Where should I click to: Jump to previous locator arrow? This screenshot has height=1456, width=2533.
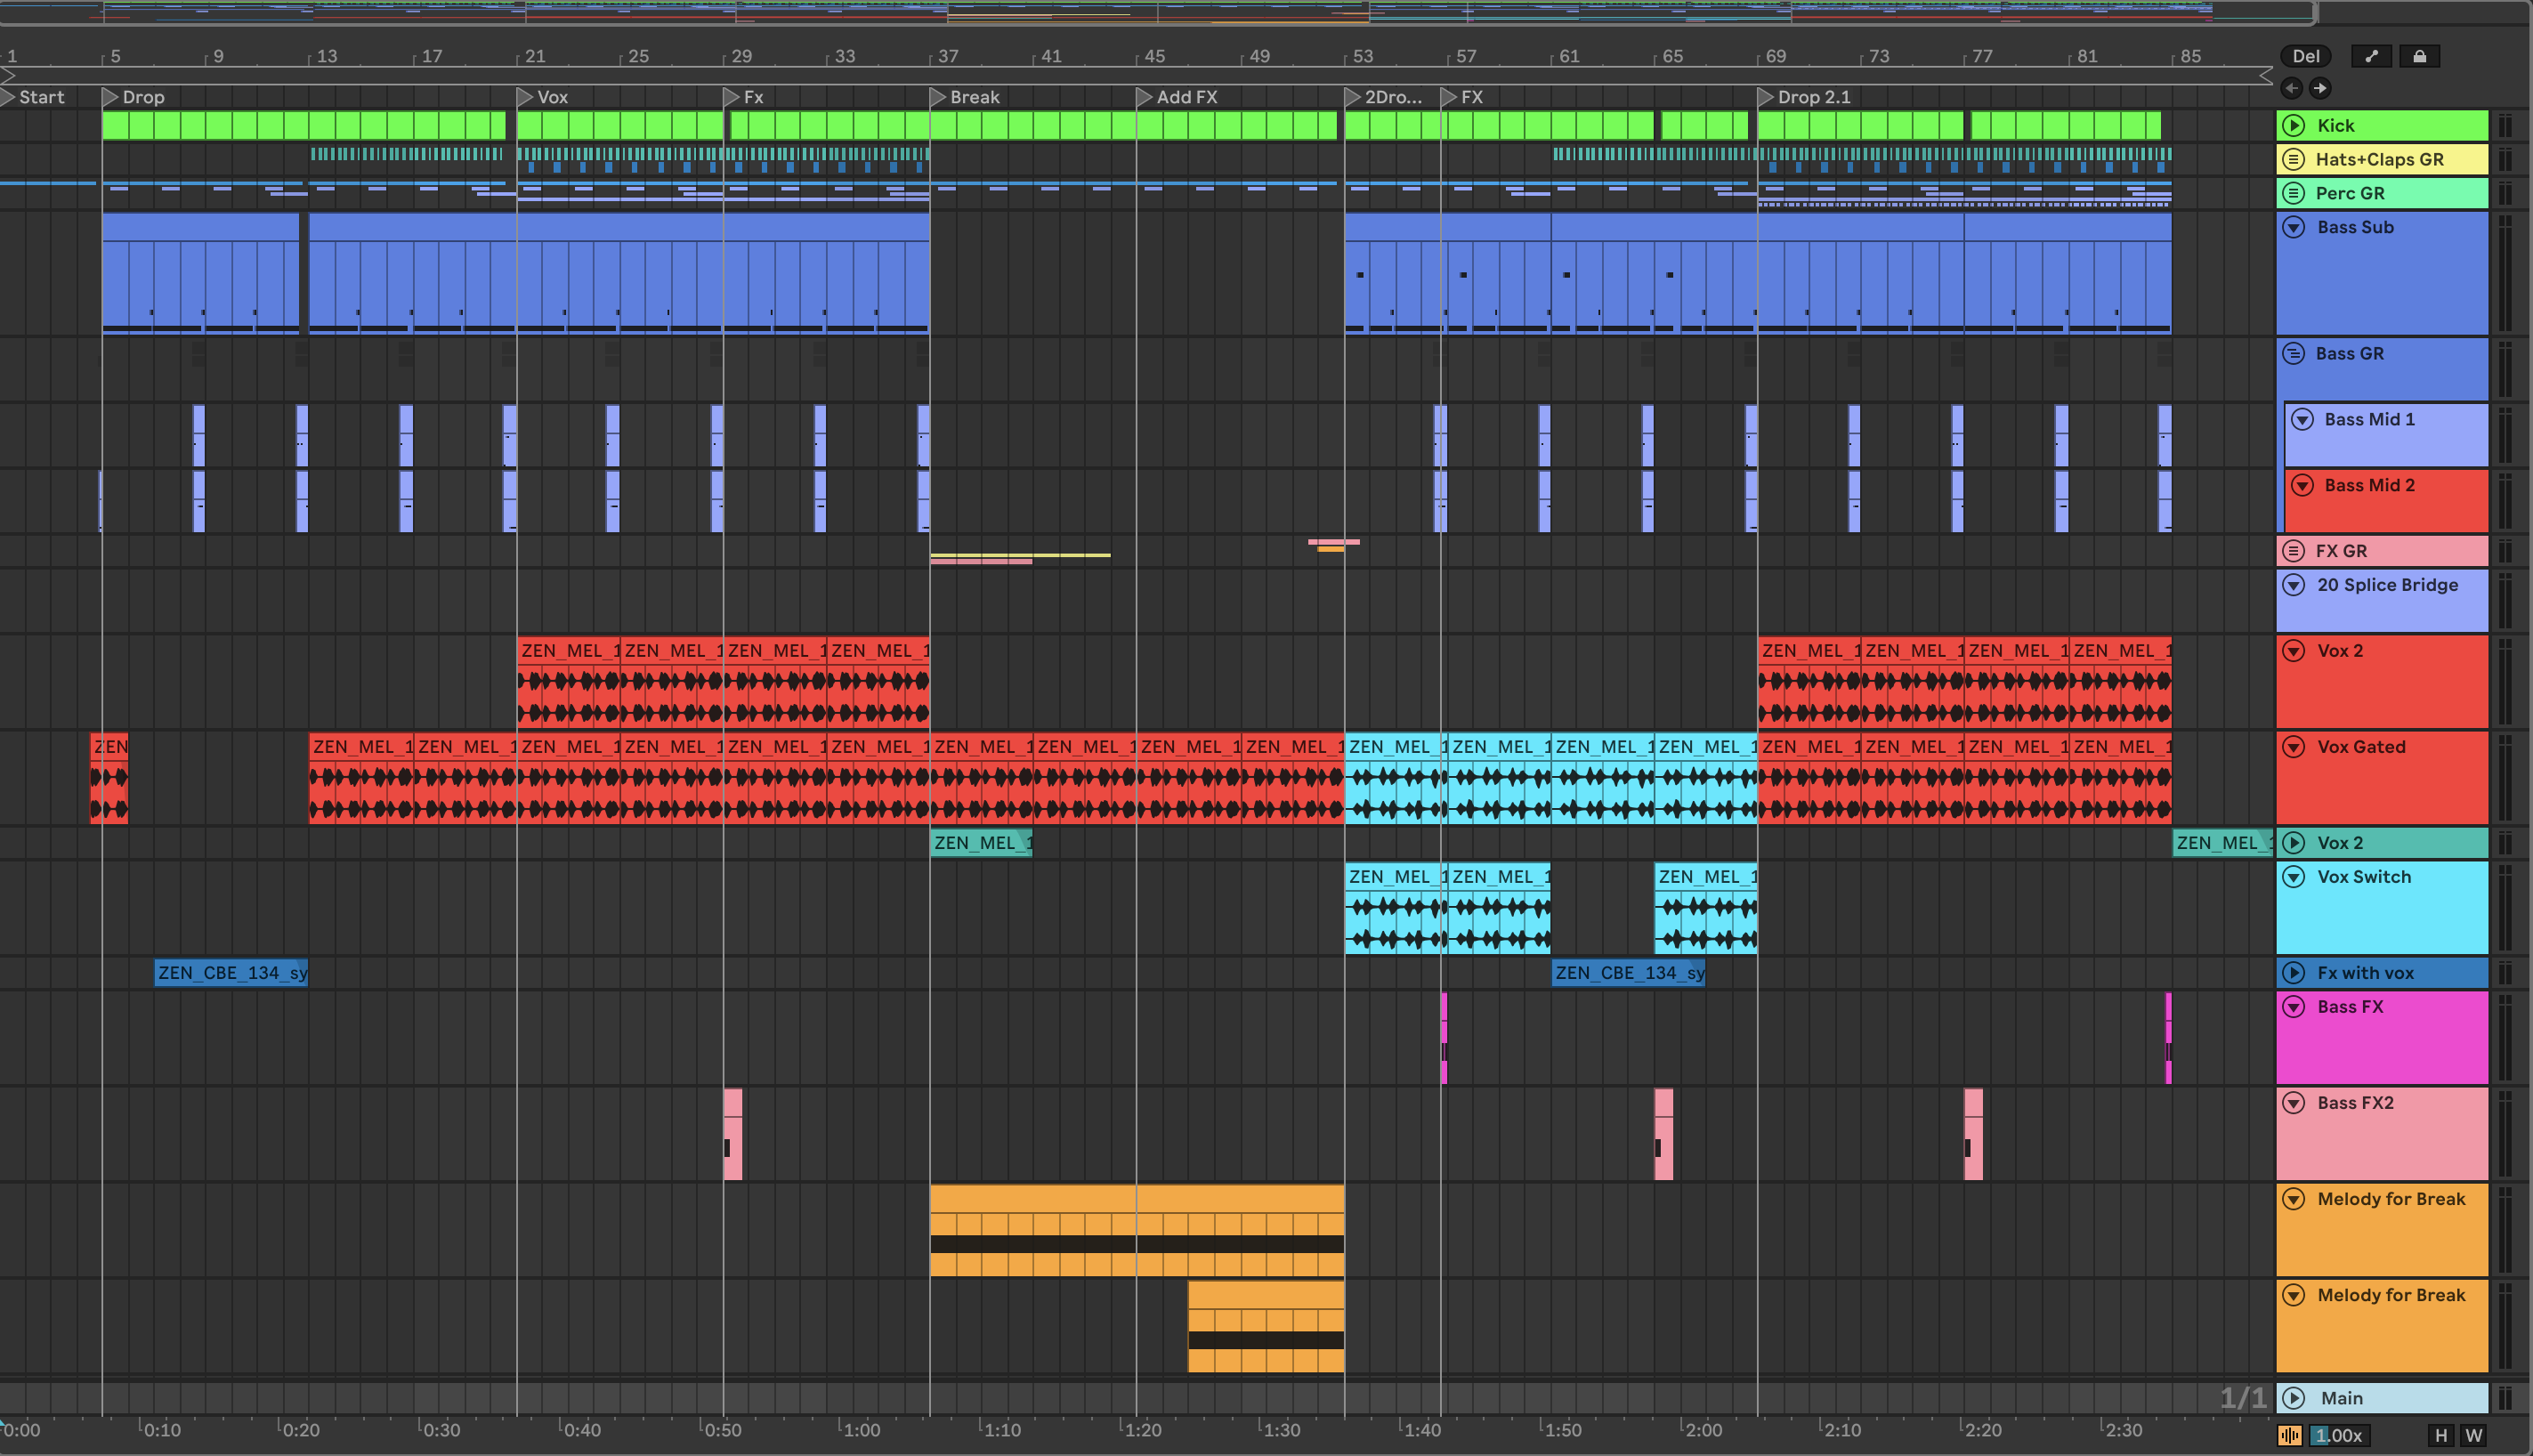[2291, 88]
